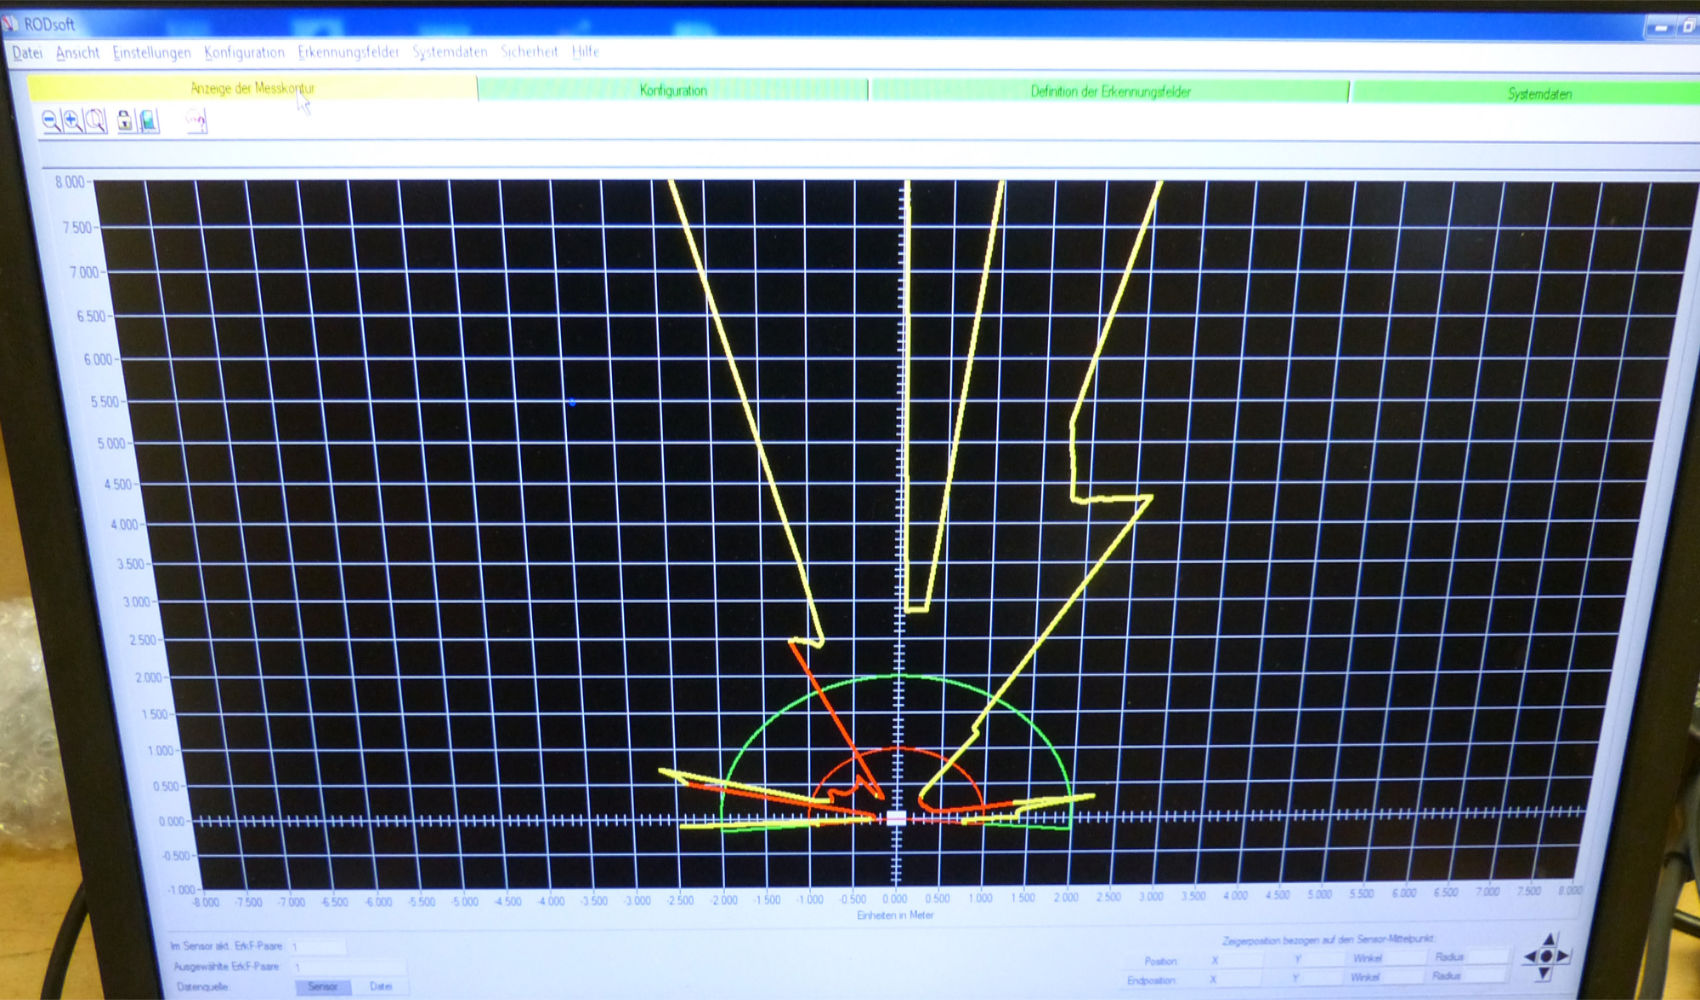
Task: Select the zoom in magnifier tool
Action: click(x=73, y=119)
